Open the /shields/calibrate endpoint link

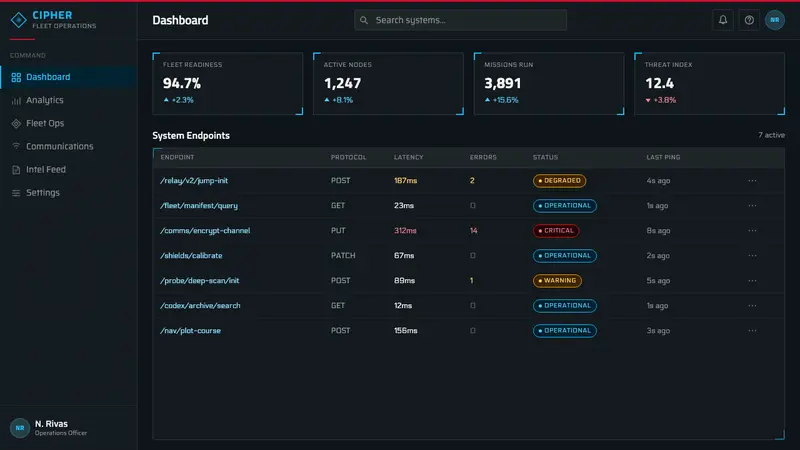coord(191,256)
